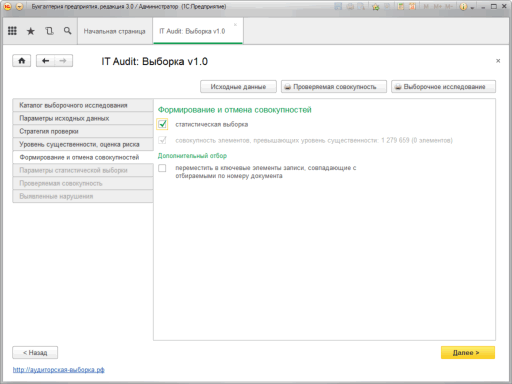Screen dimensions: 512x384
Task: Open Favorites star in navigation panel
Action: pos(31,31)
